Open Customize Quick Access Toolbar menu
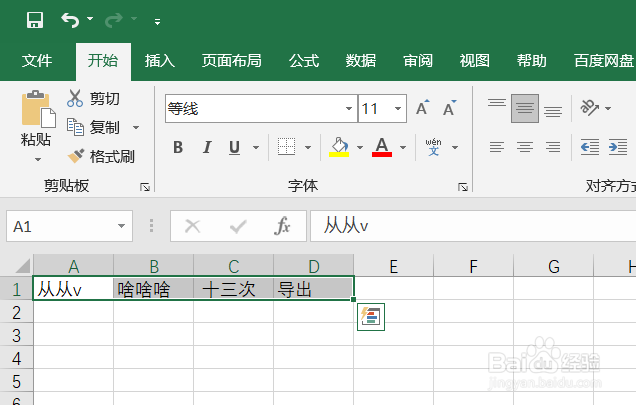This screenshot has width=636, height=405. pos(157,22)
